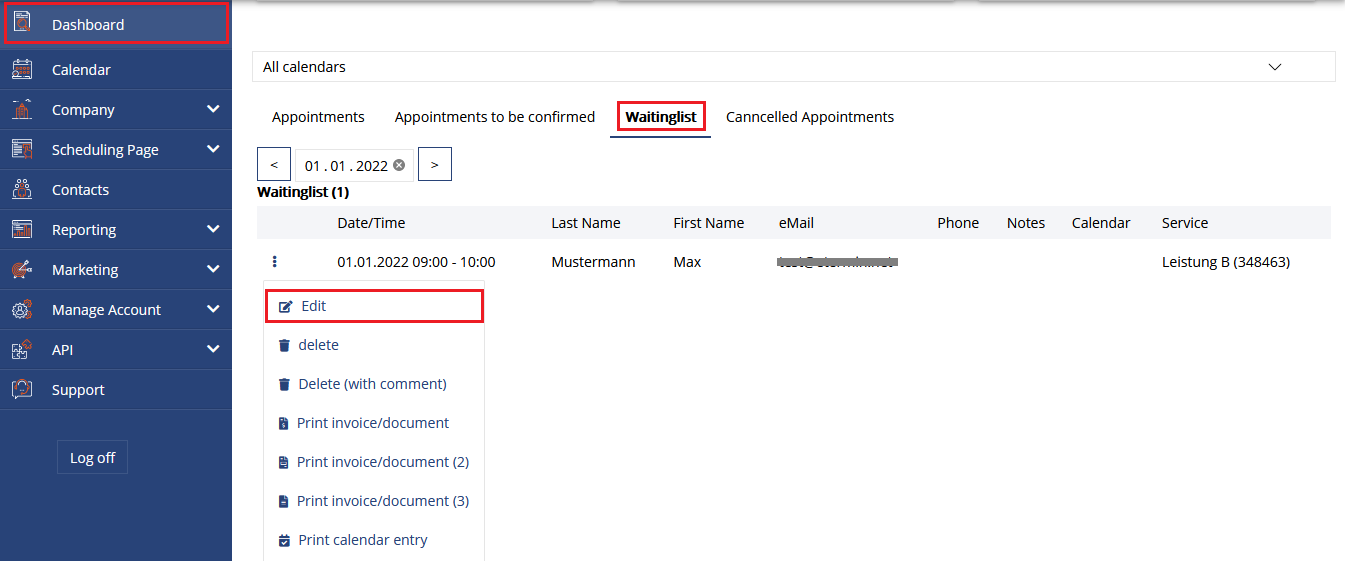Go to next date with > button
Screen dimensions: 1345x561
[435, 164]
